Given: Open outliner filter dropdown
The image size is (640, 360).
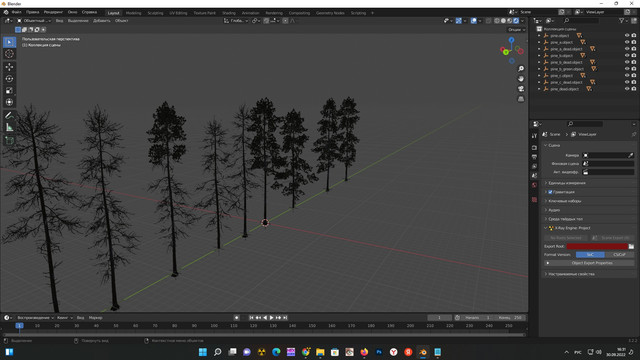Looking at the screenshot, I should click(x=623, y=20).
